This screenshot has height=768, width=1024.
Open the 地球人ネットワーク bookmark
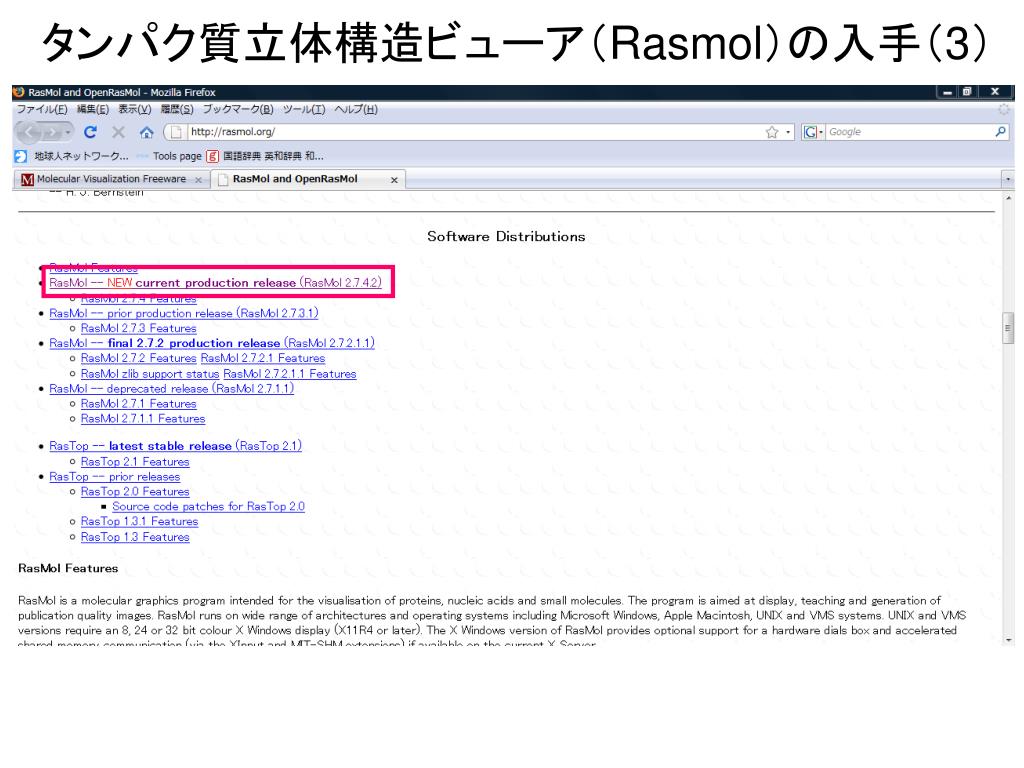[72, 156]
